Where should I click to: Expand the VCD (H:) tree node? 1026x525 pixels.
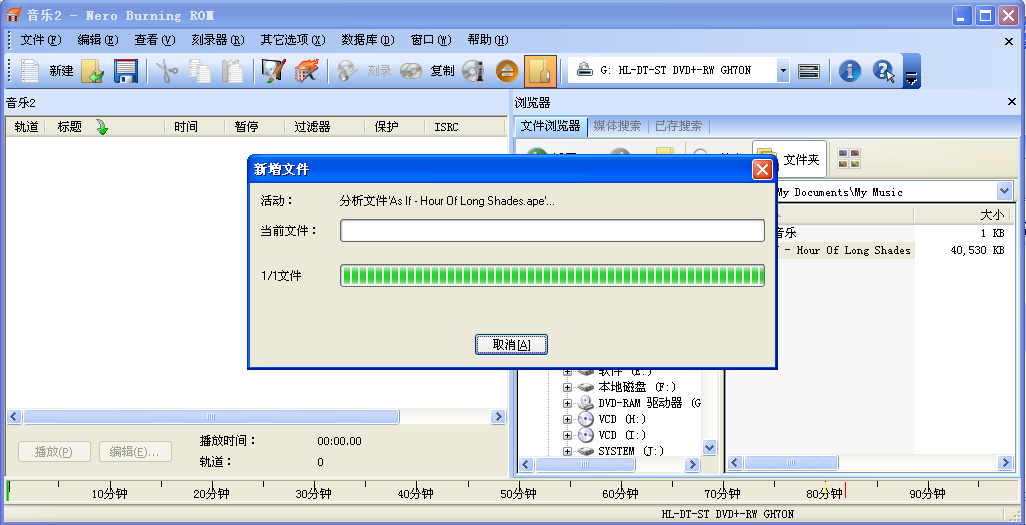[x=567, y=419]
